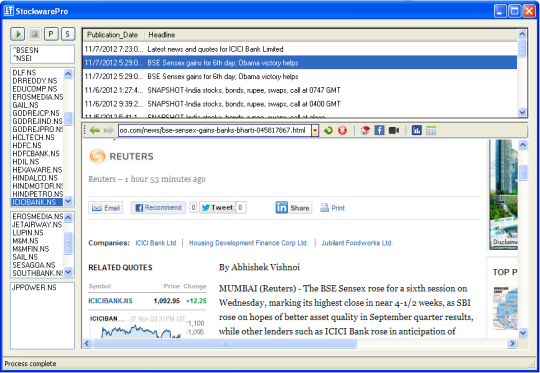The height and width of the screenshot is (373, 540).
Task: Click the Tweet button
Action: click(x=217, y=208)
